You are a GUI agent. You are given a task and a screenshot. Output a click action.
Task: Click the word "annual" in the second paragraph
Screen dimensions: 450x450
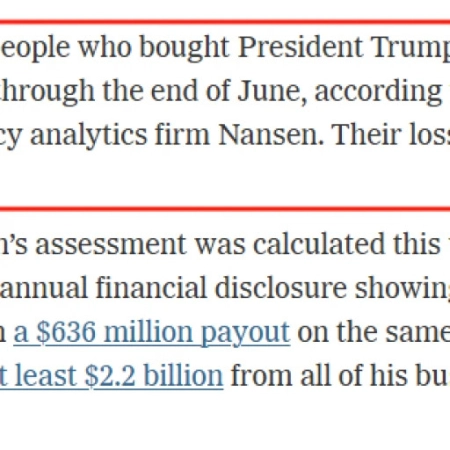point(44,289)
